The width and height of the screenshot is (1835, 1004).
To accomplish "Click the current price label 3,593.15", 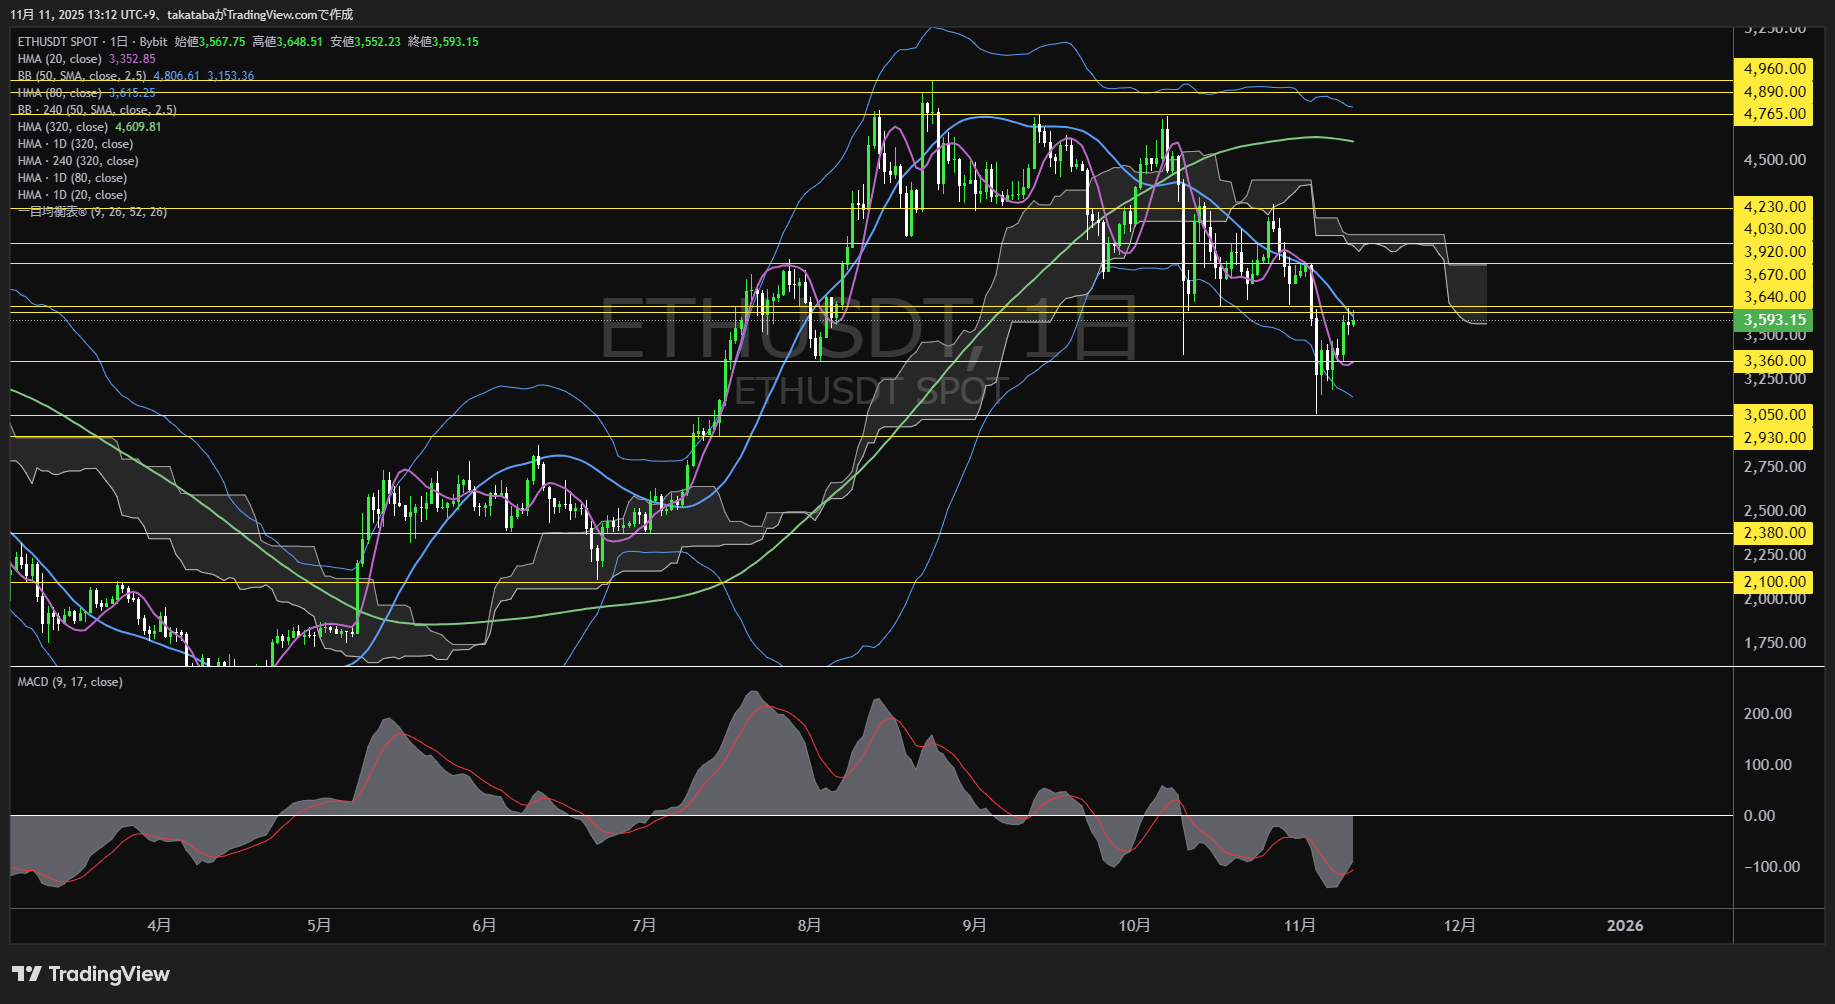I will tap(1775, 319).
